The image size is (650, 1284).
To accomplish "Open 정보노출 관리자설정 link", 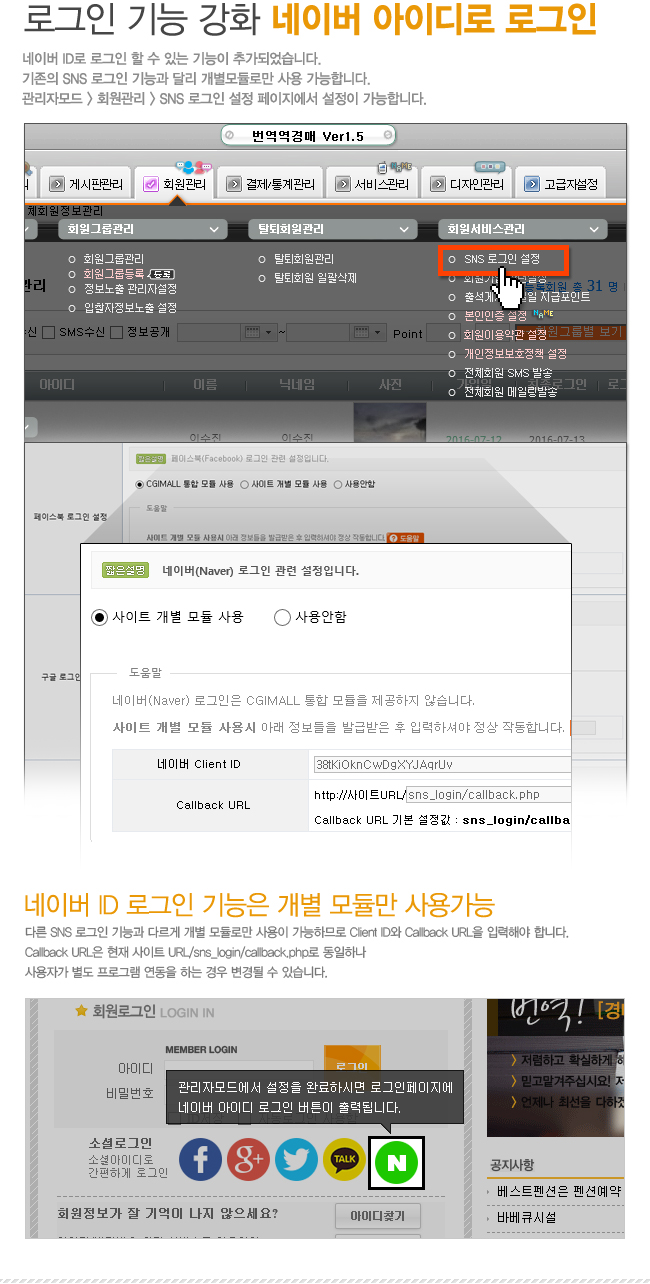I will click(130, 289).
